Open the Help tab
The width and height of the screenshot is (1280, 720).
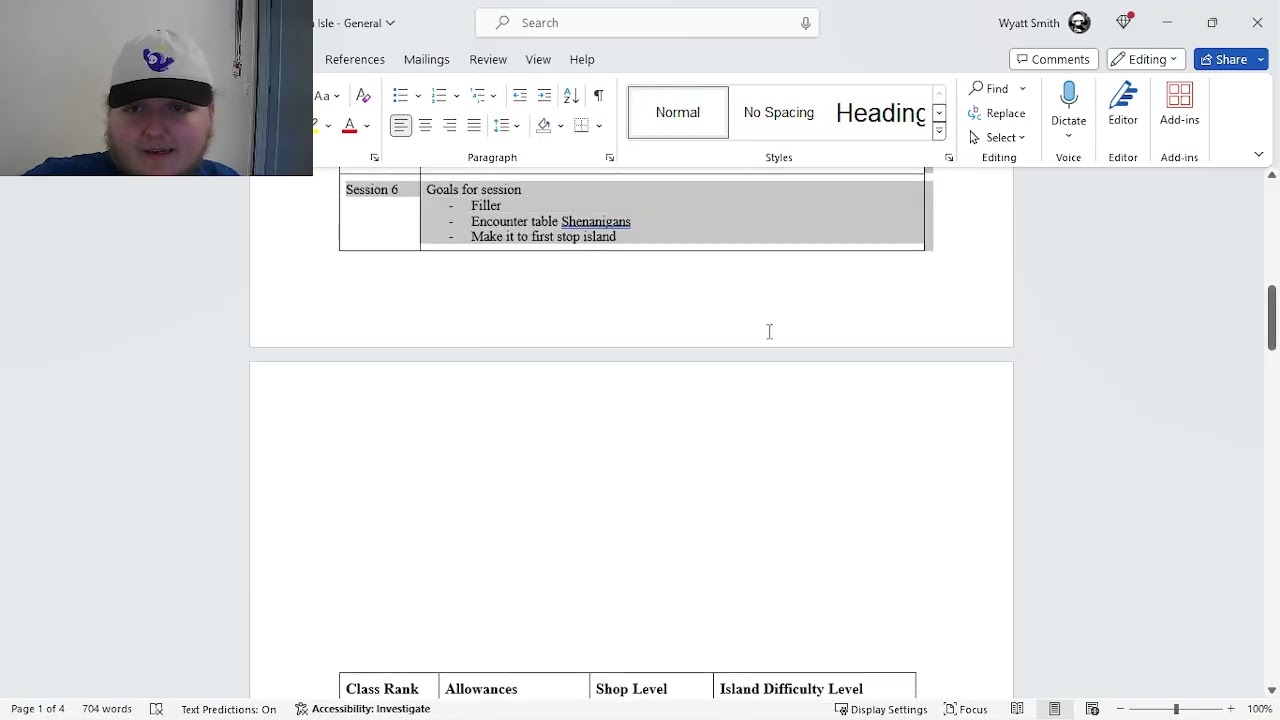pos(582,59)
